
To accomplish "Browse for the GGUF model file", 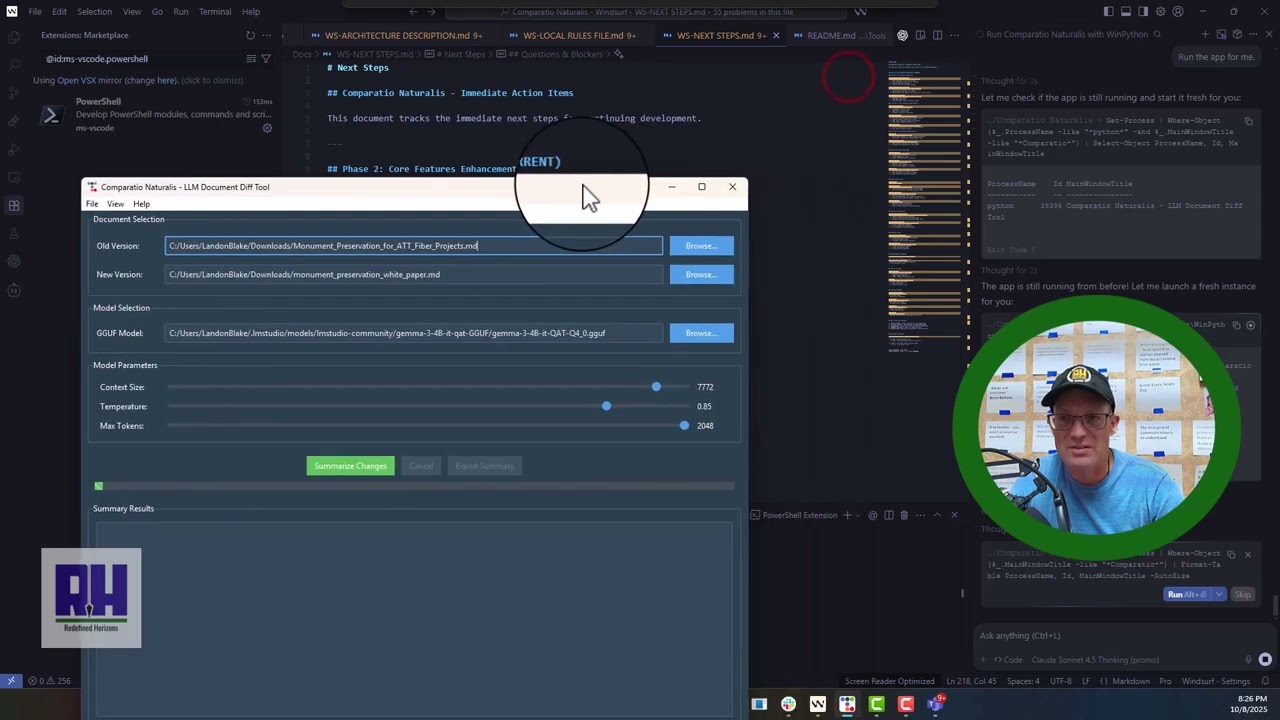I will [701, 333].
